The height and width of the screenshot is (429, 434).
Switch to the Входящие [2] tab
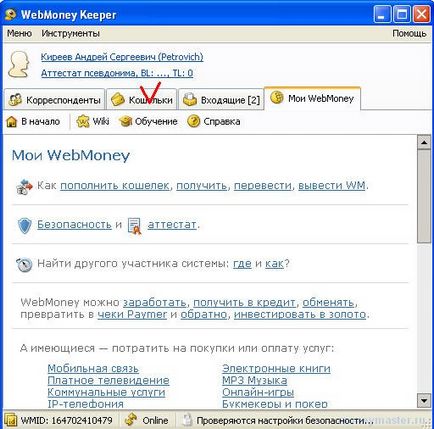tap(221, 99)
